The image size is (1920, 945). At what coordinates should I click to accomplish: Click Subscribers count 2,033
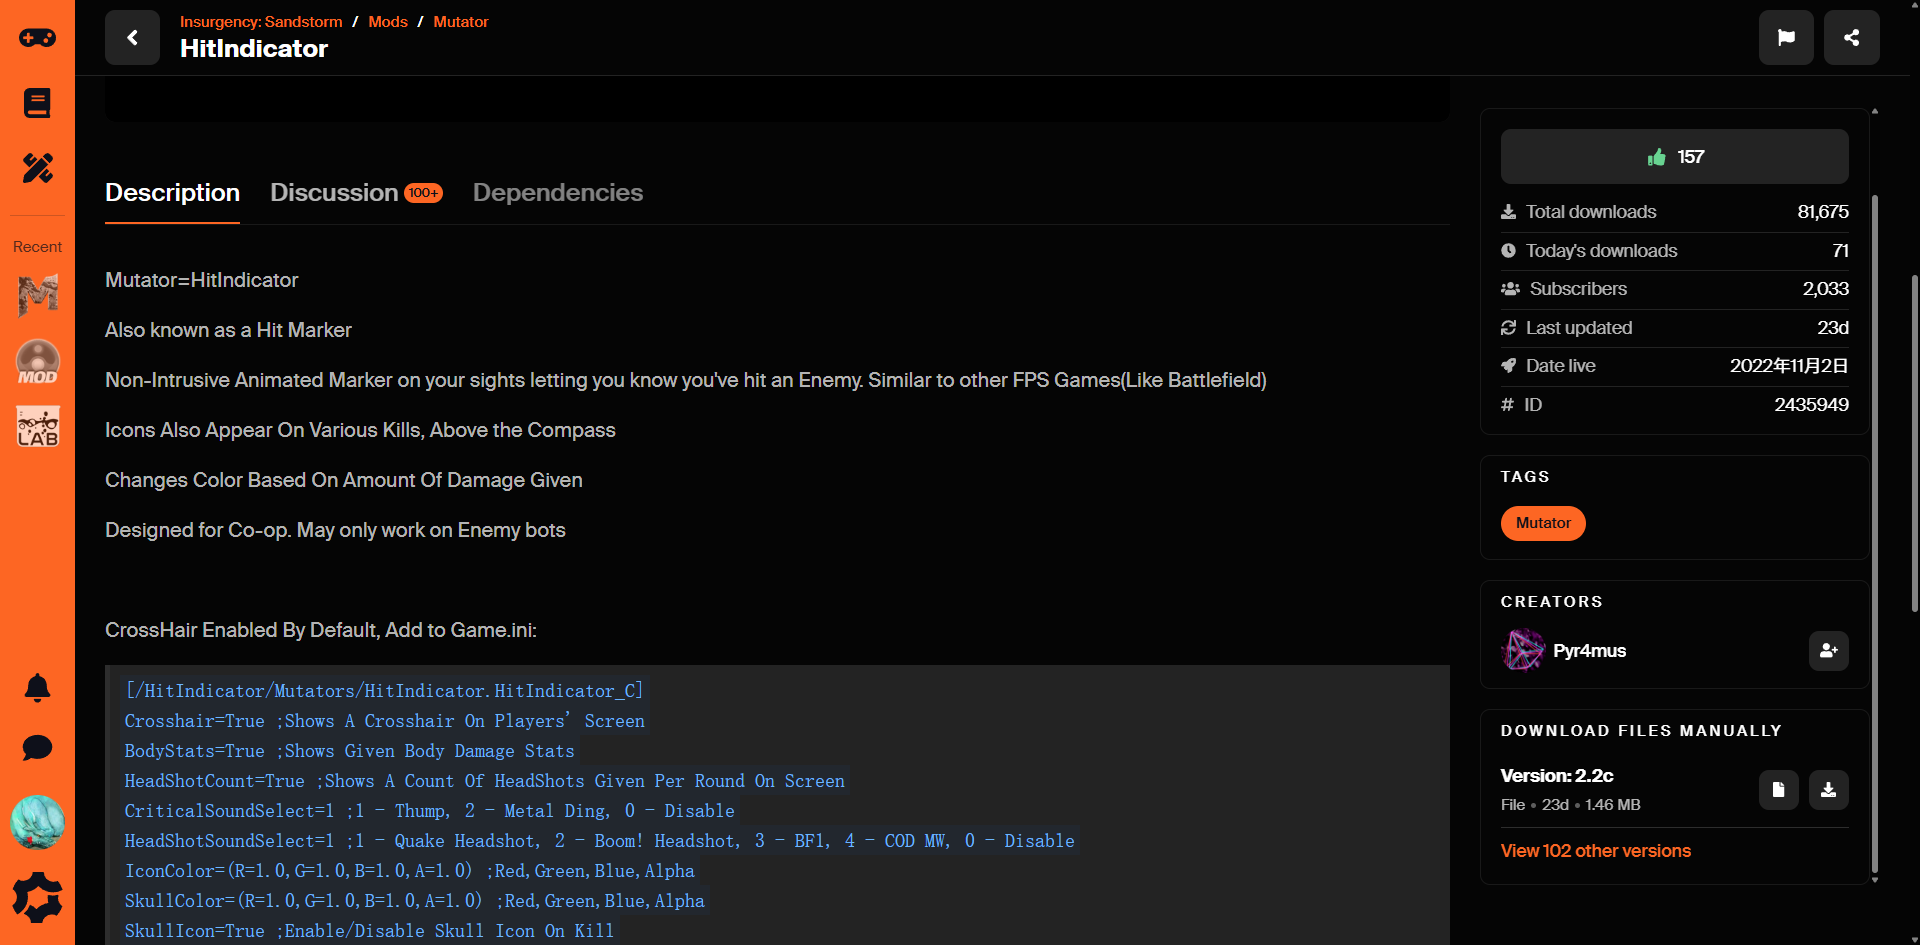click(1825, 289)
